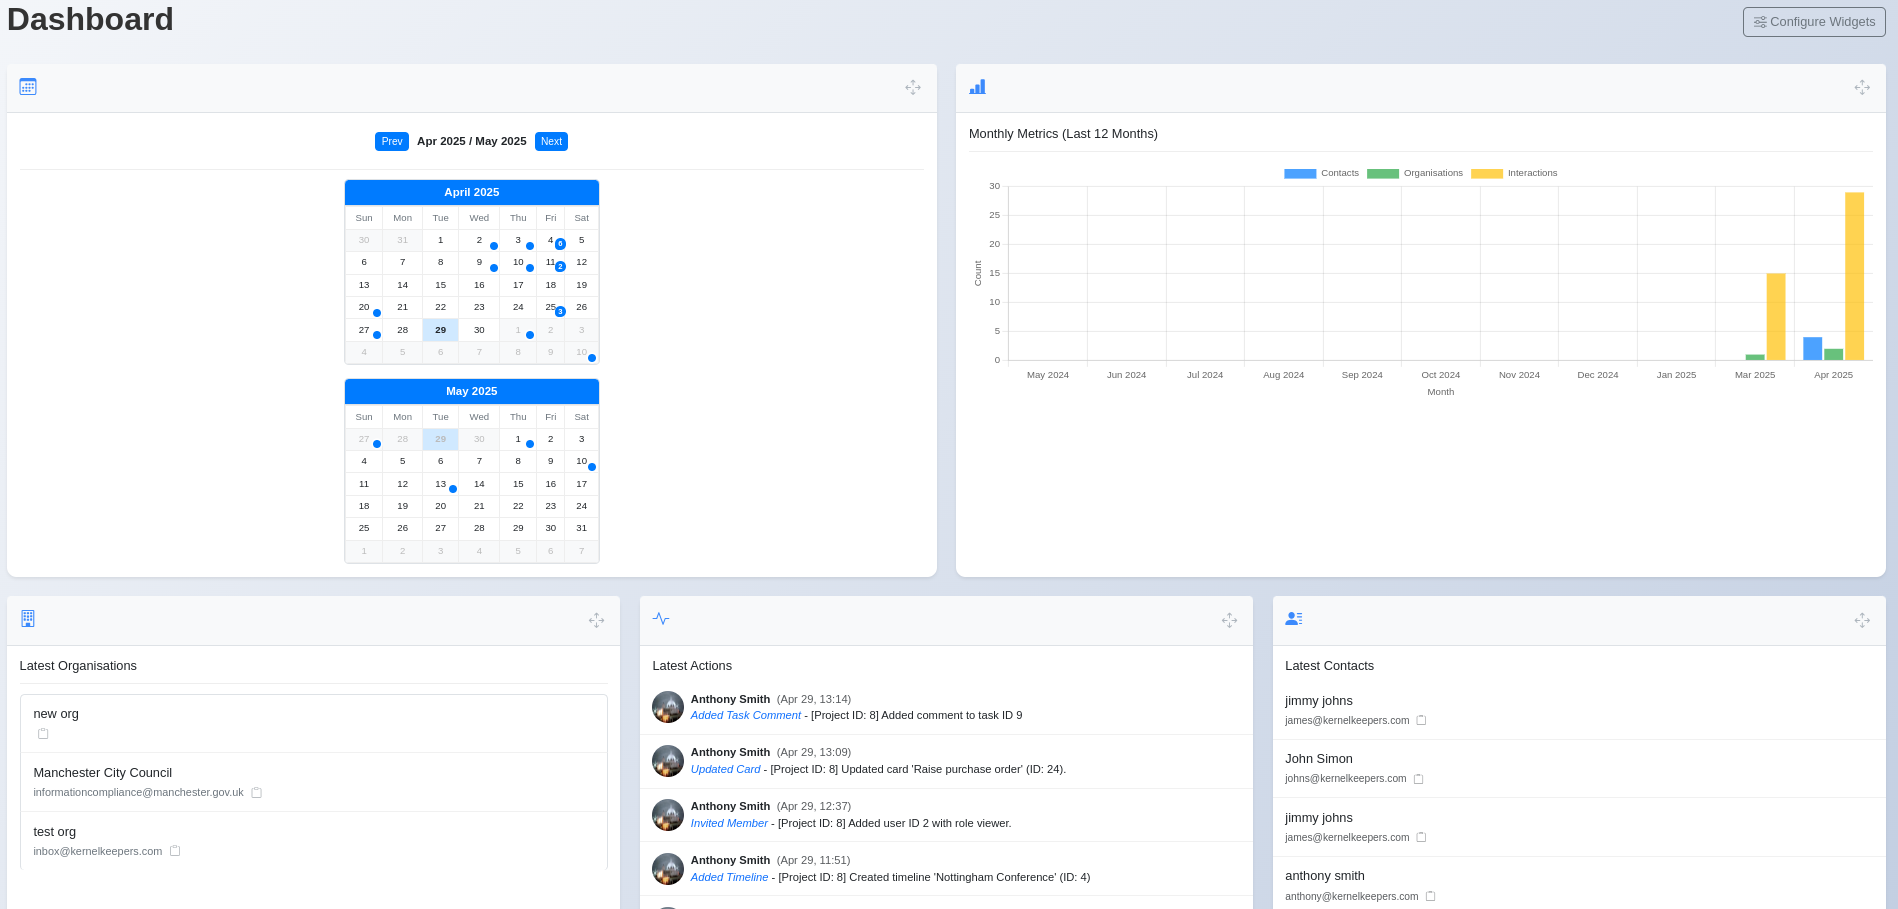This screenshot has height=909, width=1898.
Task: Click the move handle on Latest Actions widget
Action: 1229,620
